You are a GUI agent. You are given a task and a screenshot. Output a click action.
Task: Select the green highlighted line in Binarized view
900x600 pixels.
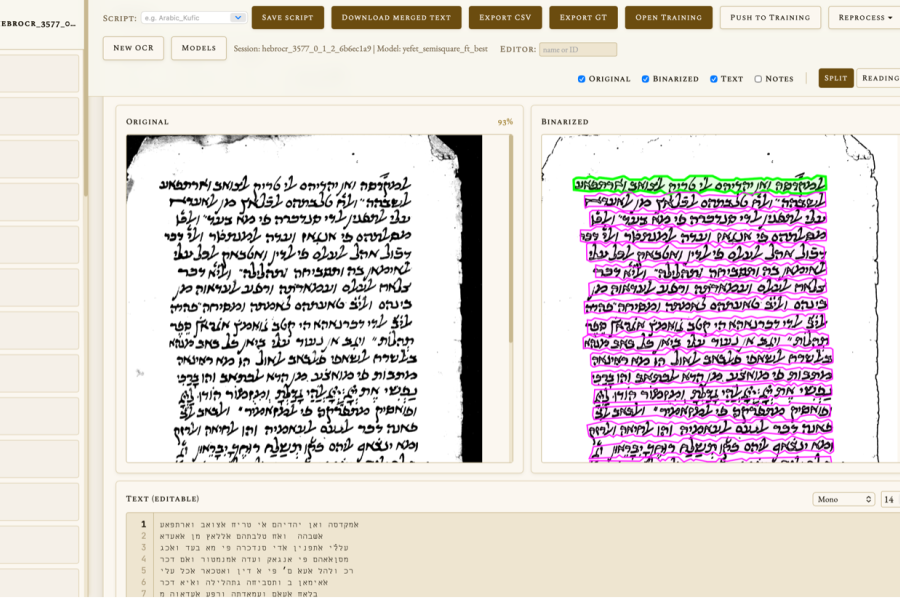pyautogui.click(x=700, y=184)
